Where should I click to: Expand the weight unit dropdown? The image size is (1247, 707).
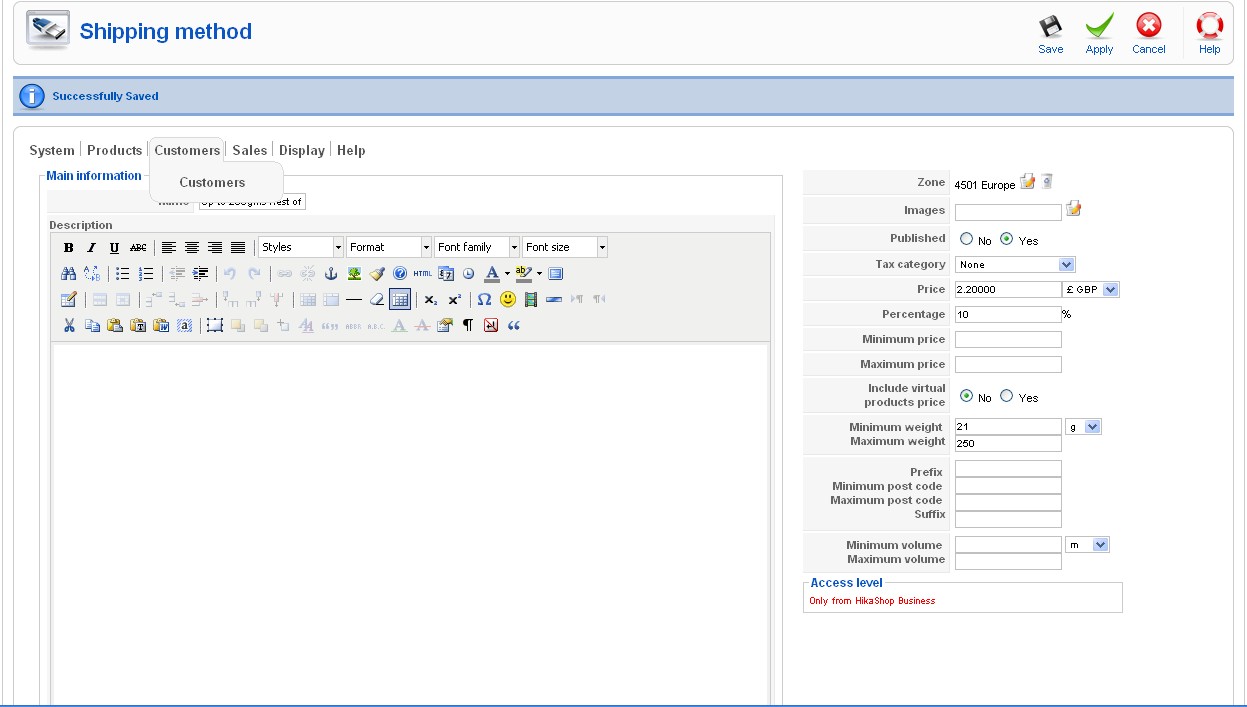tap(1083, 427)
